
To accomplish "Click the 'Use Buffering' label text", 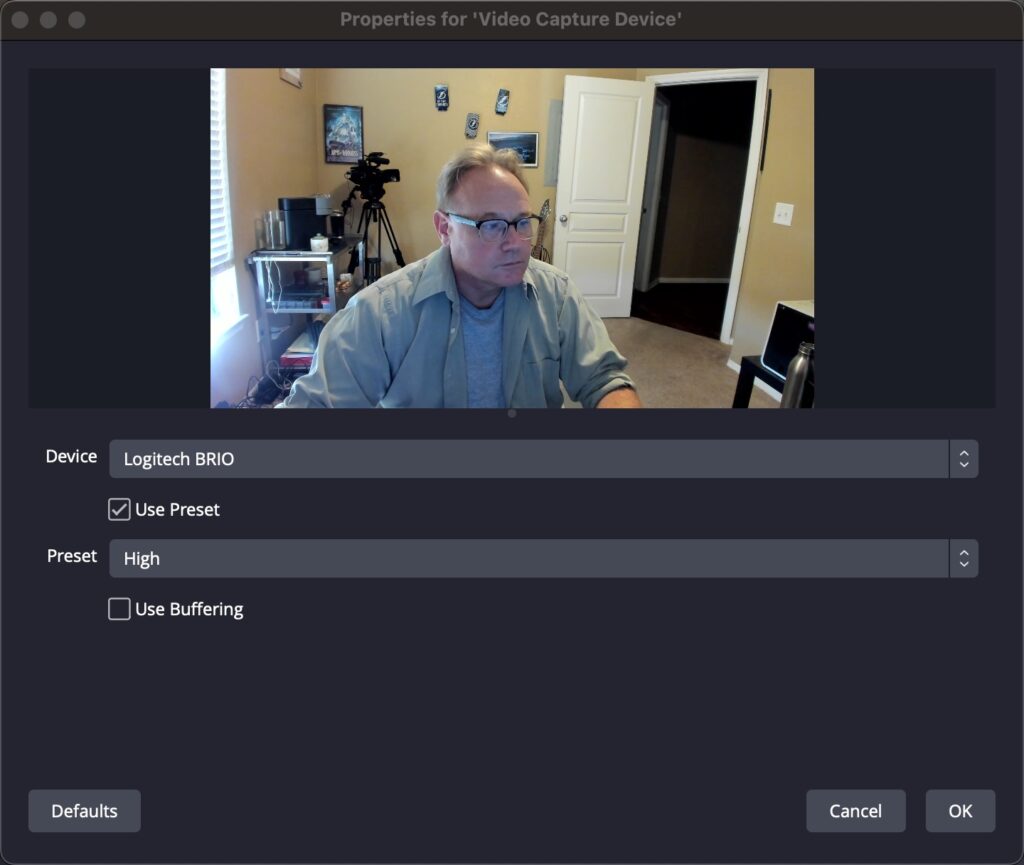I will (189, 609).
